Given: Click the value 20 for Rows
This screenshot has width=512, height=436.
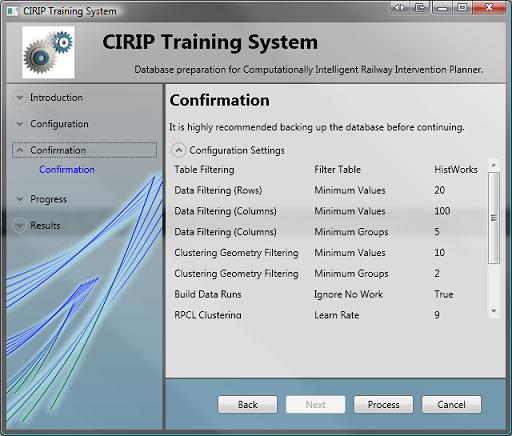Looking at the screenshot, I should coord(439,190).
